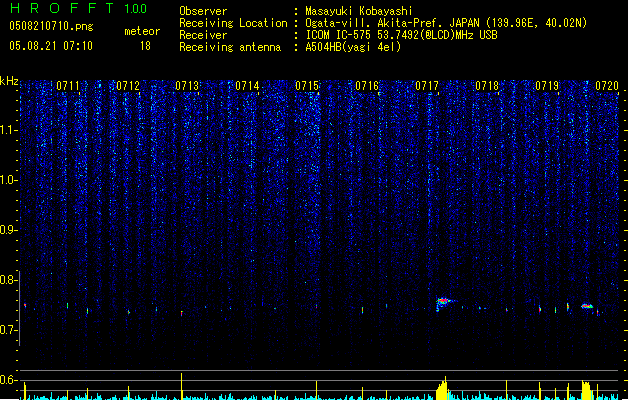The width and height of the screenshot is (629, 400).
Task: Click observer name Masayuki Kobayashi
Action: pyautogui.click(x=359, y=11)
